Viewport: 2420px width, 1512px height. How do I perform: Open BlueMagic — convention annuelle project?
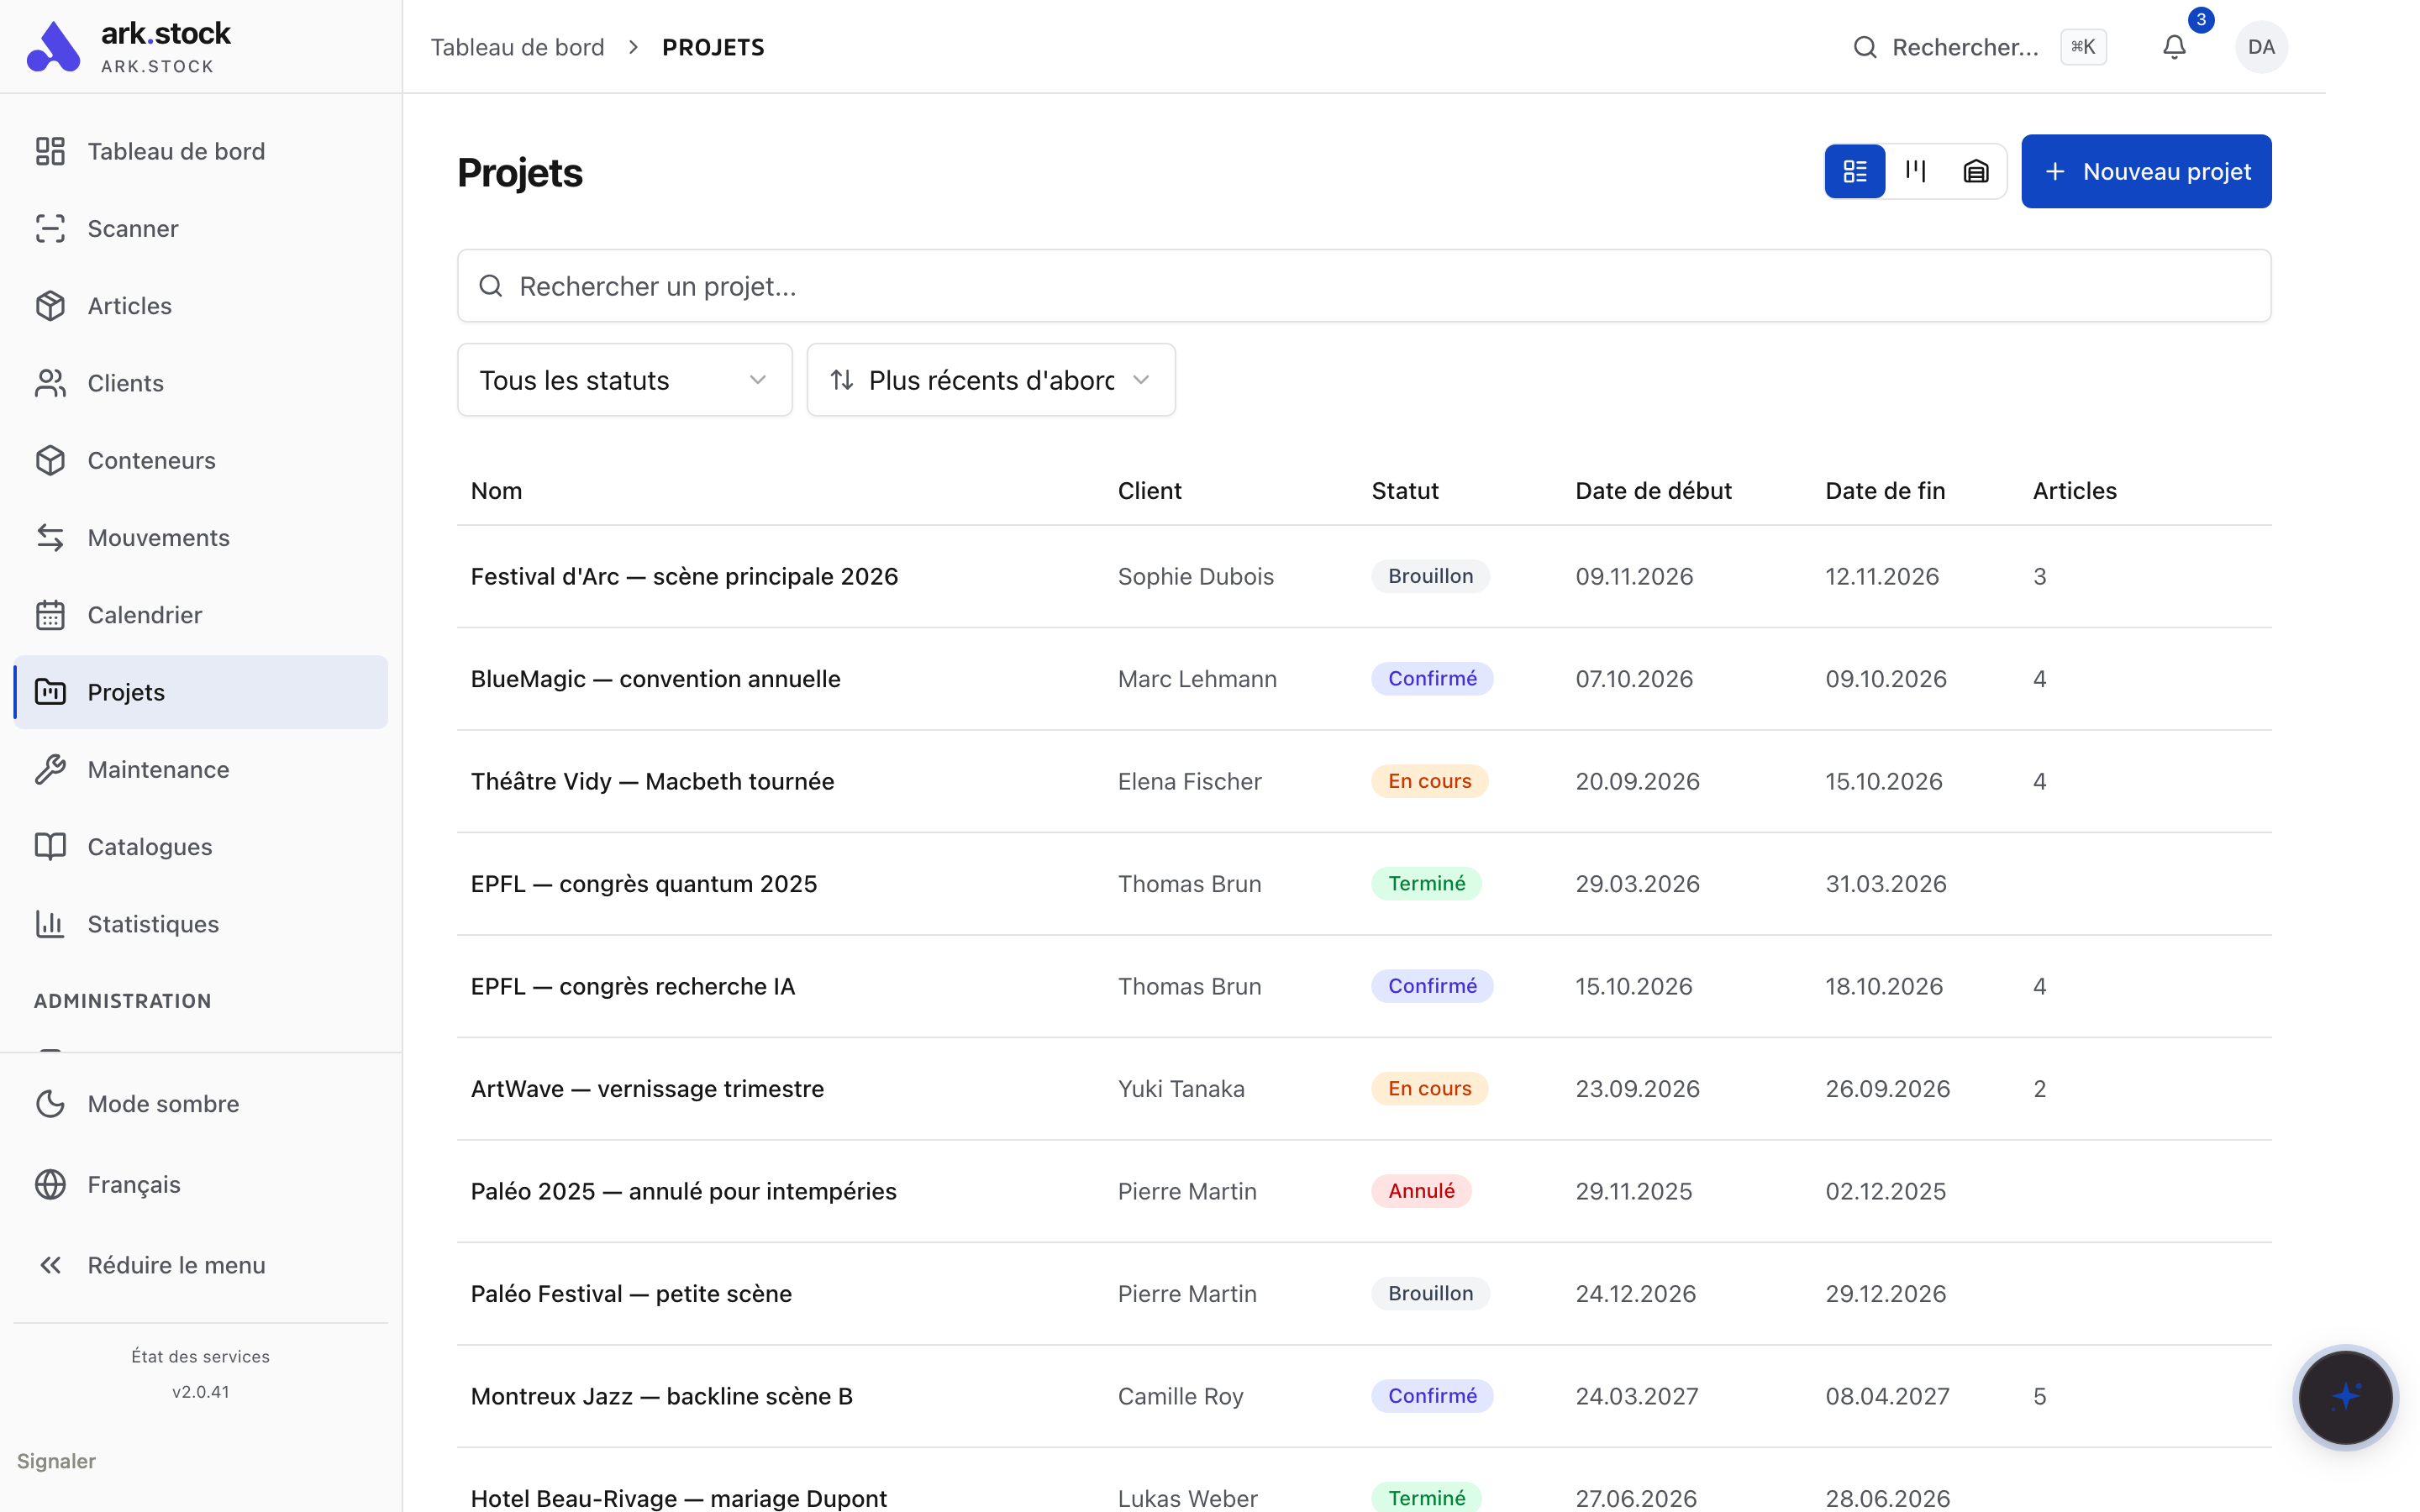click(x=1364, y=679)
